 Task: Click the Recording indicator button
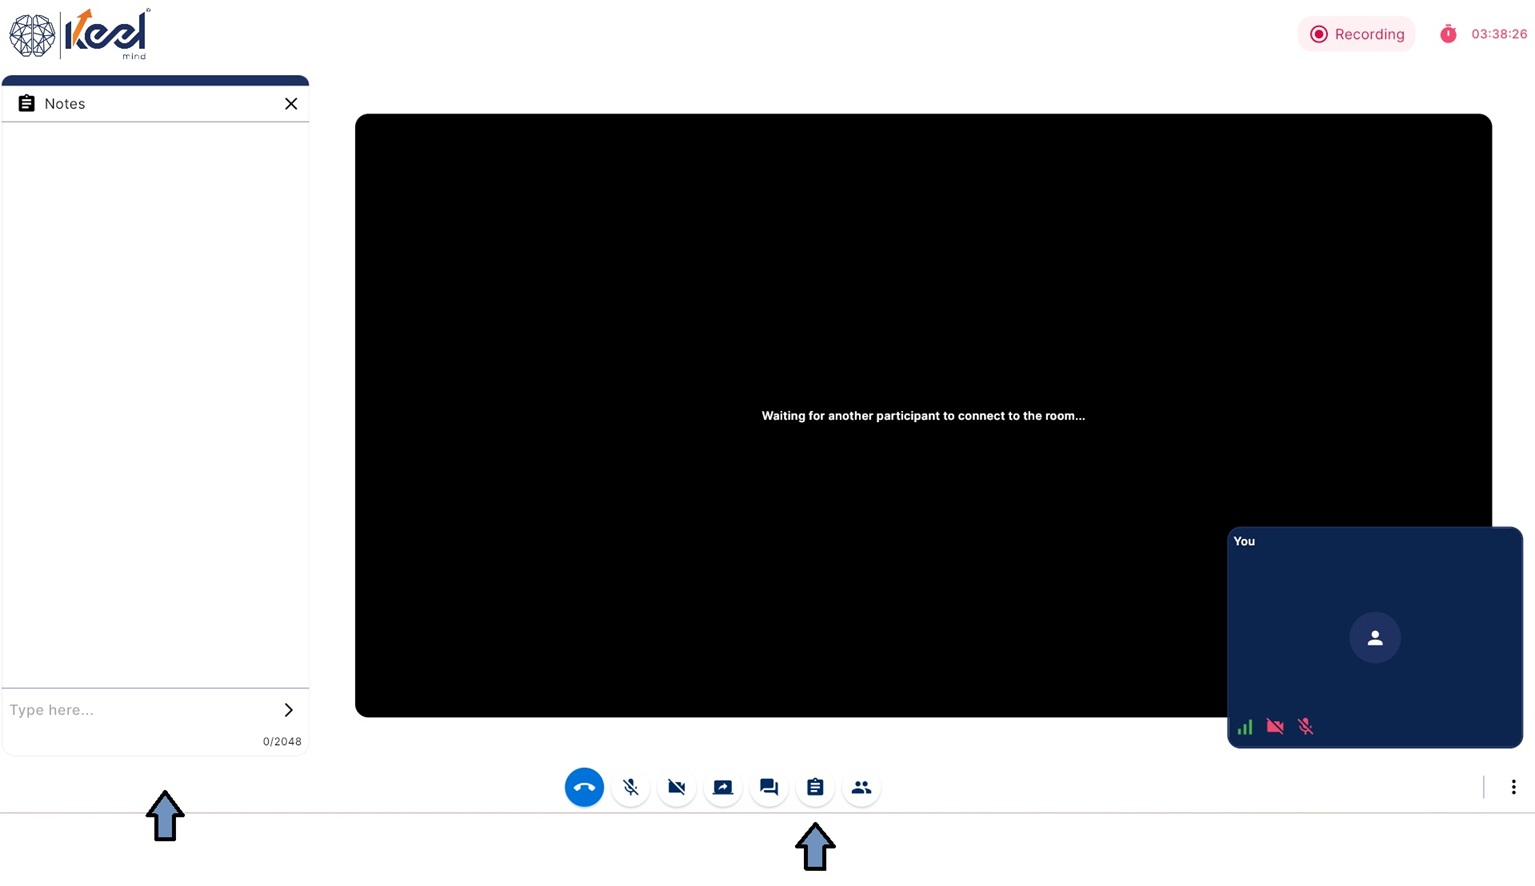[x=1356, y=34]
